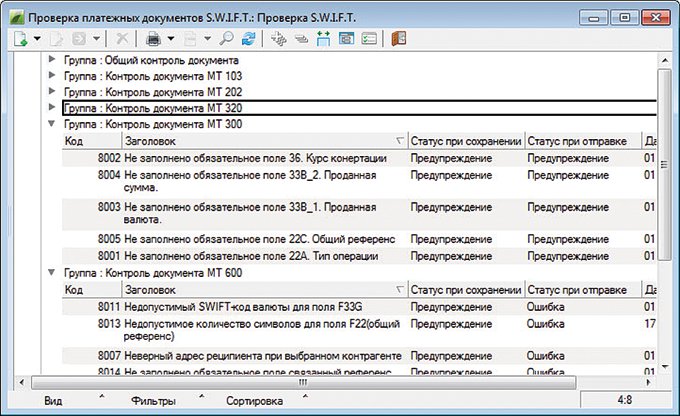Expand group Контроль документа MT 103
Screen dimensions: 680x416
click(x=52, y=75)
